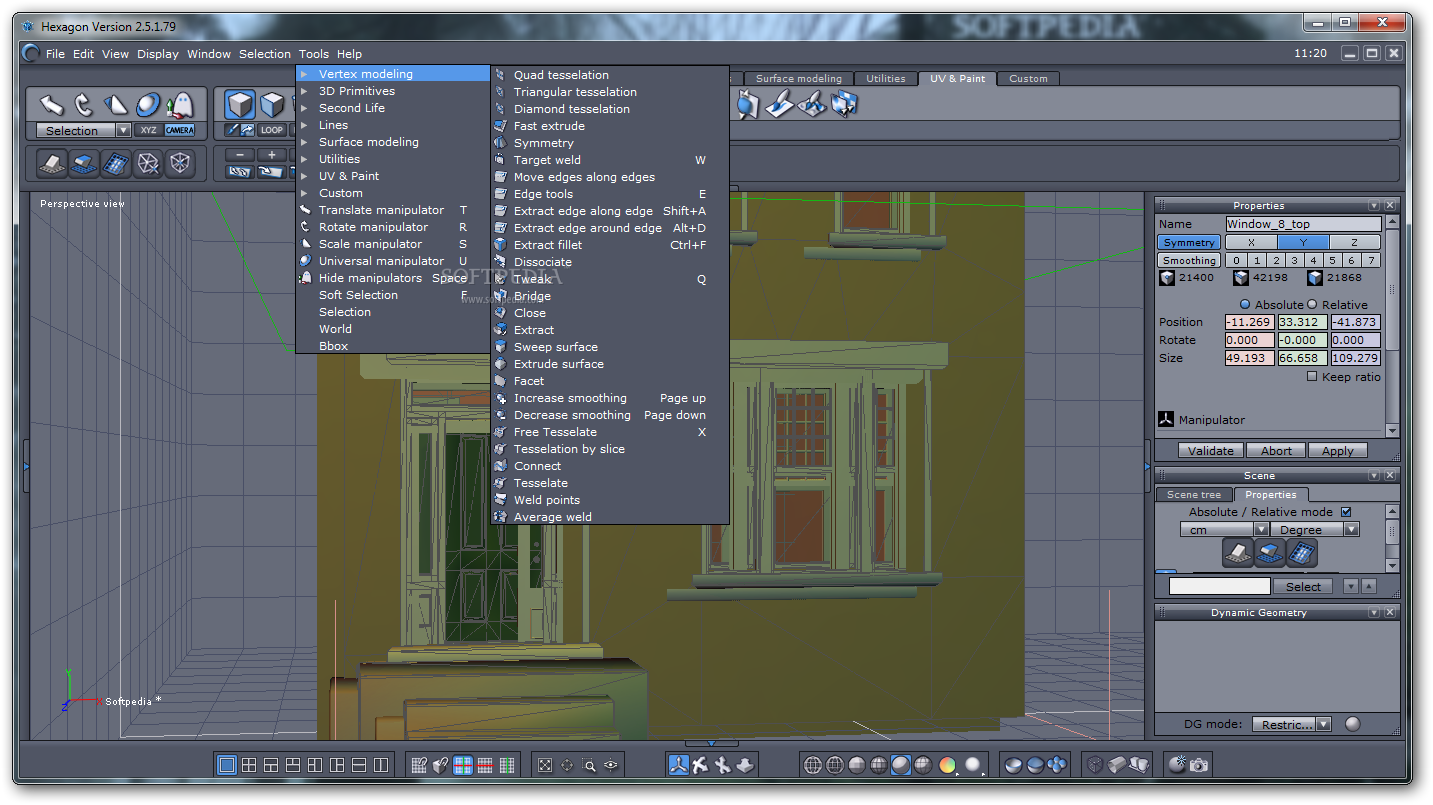Image resolution: width=1433 pixels, height=805 pixels.
Task: Toggle symmetry X axis
Action: coord(1251,242)
